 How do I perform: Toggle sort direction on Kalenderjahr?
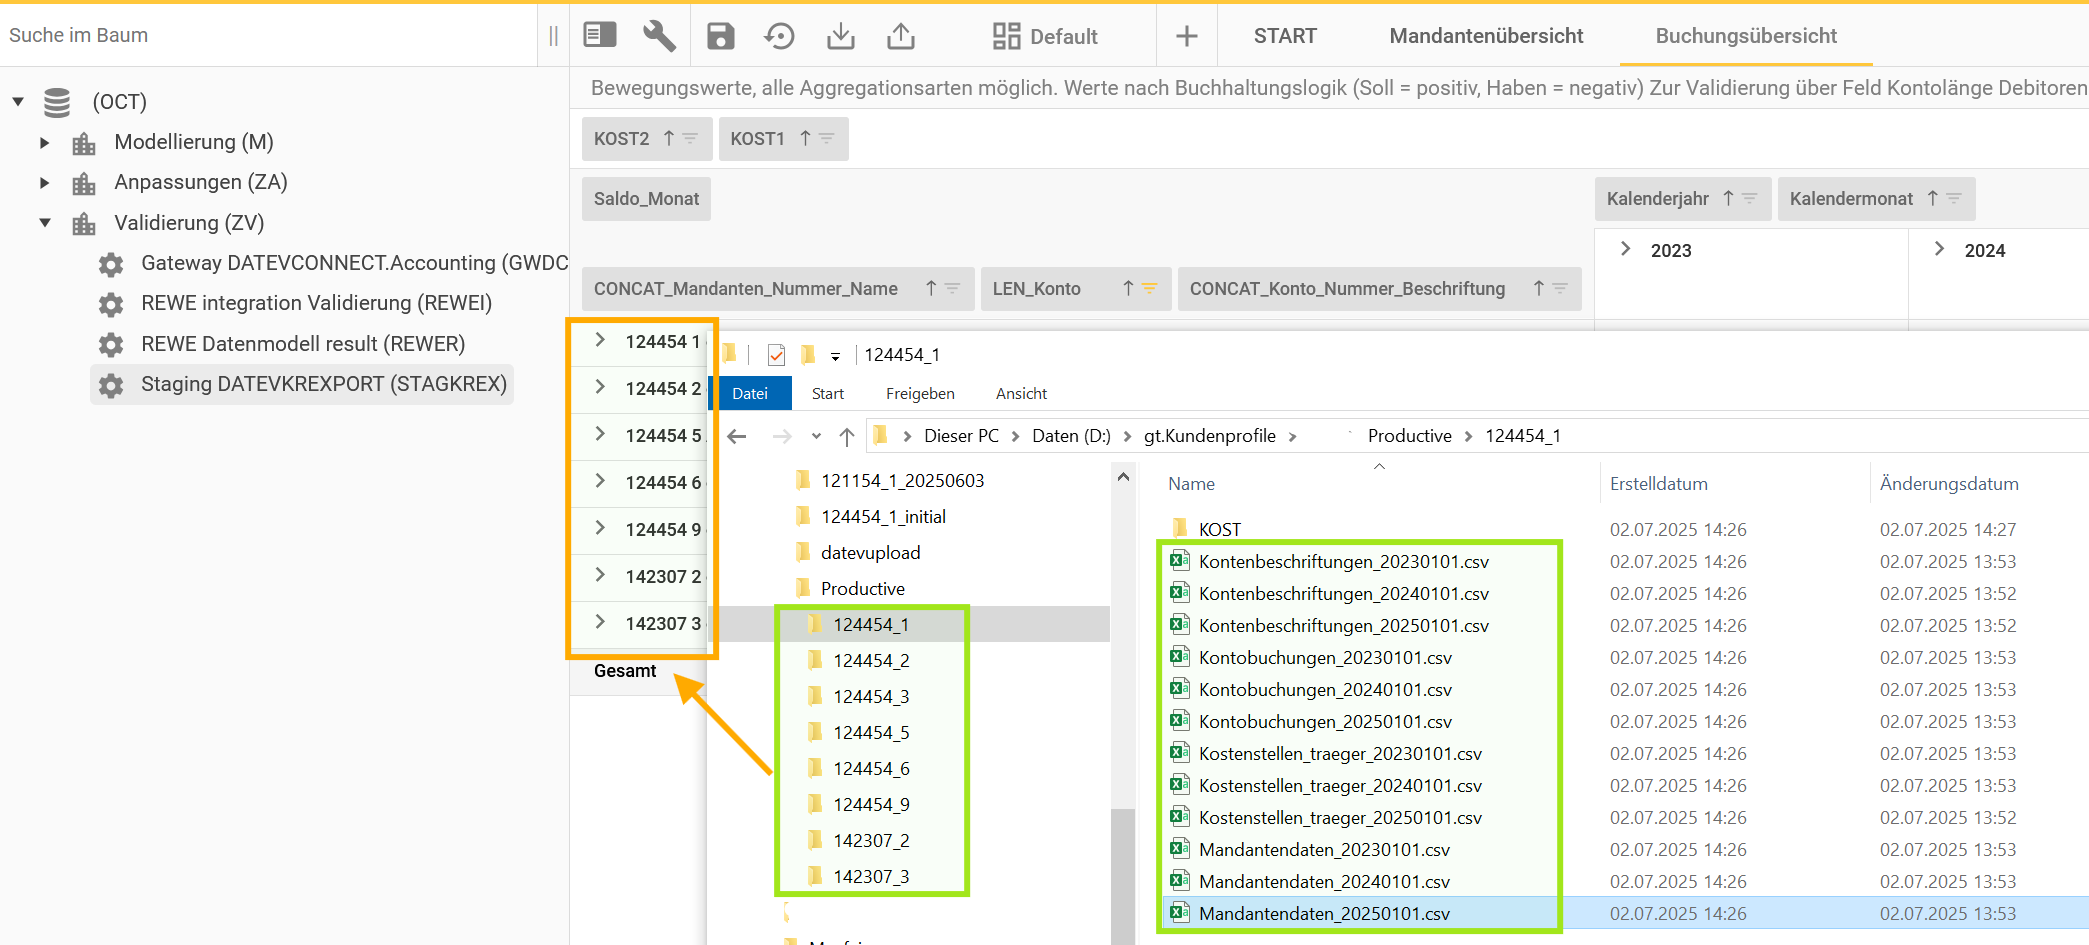[x=1728, y=198]
